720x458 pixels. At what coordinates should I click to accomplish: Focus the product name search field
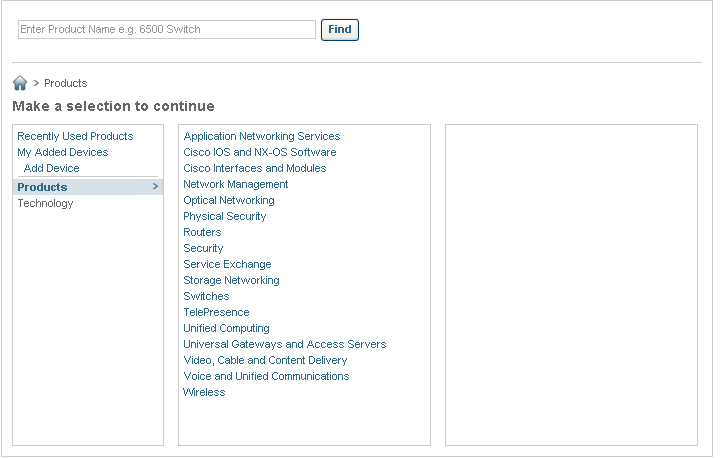(167, 29)
